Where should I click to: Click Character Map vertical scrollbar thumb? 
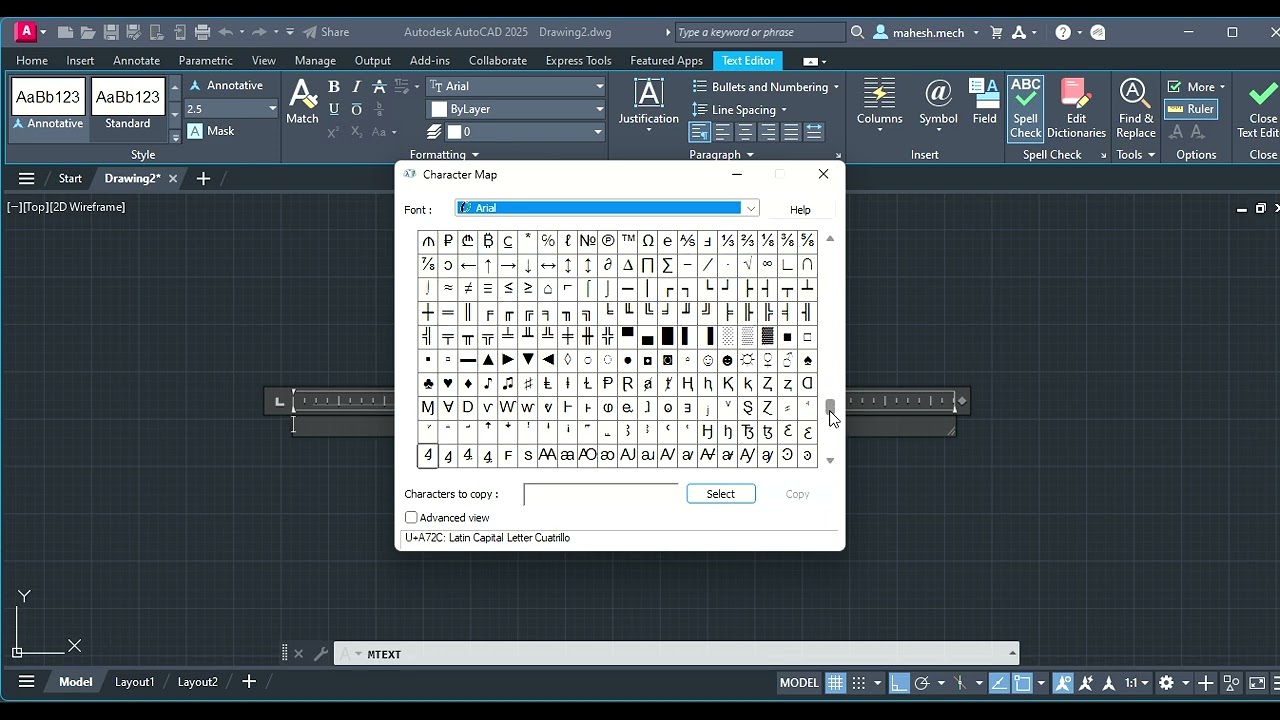point(830,406)
